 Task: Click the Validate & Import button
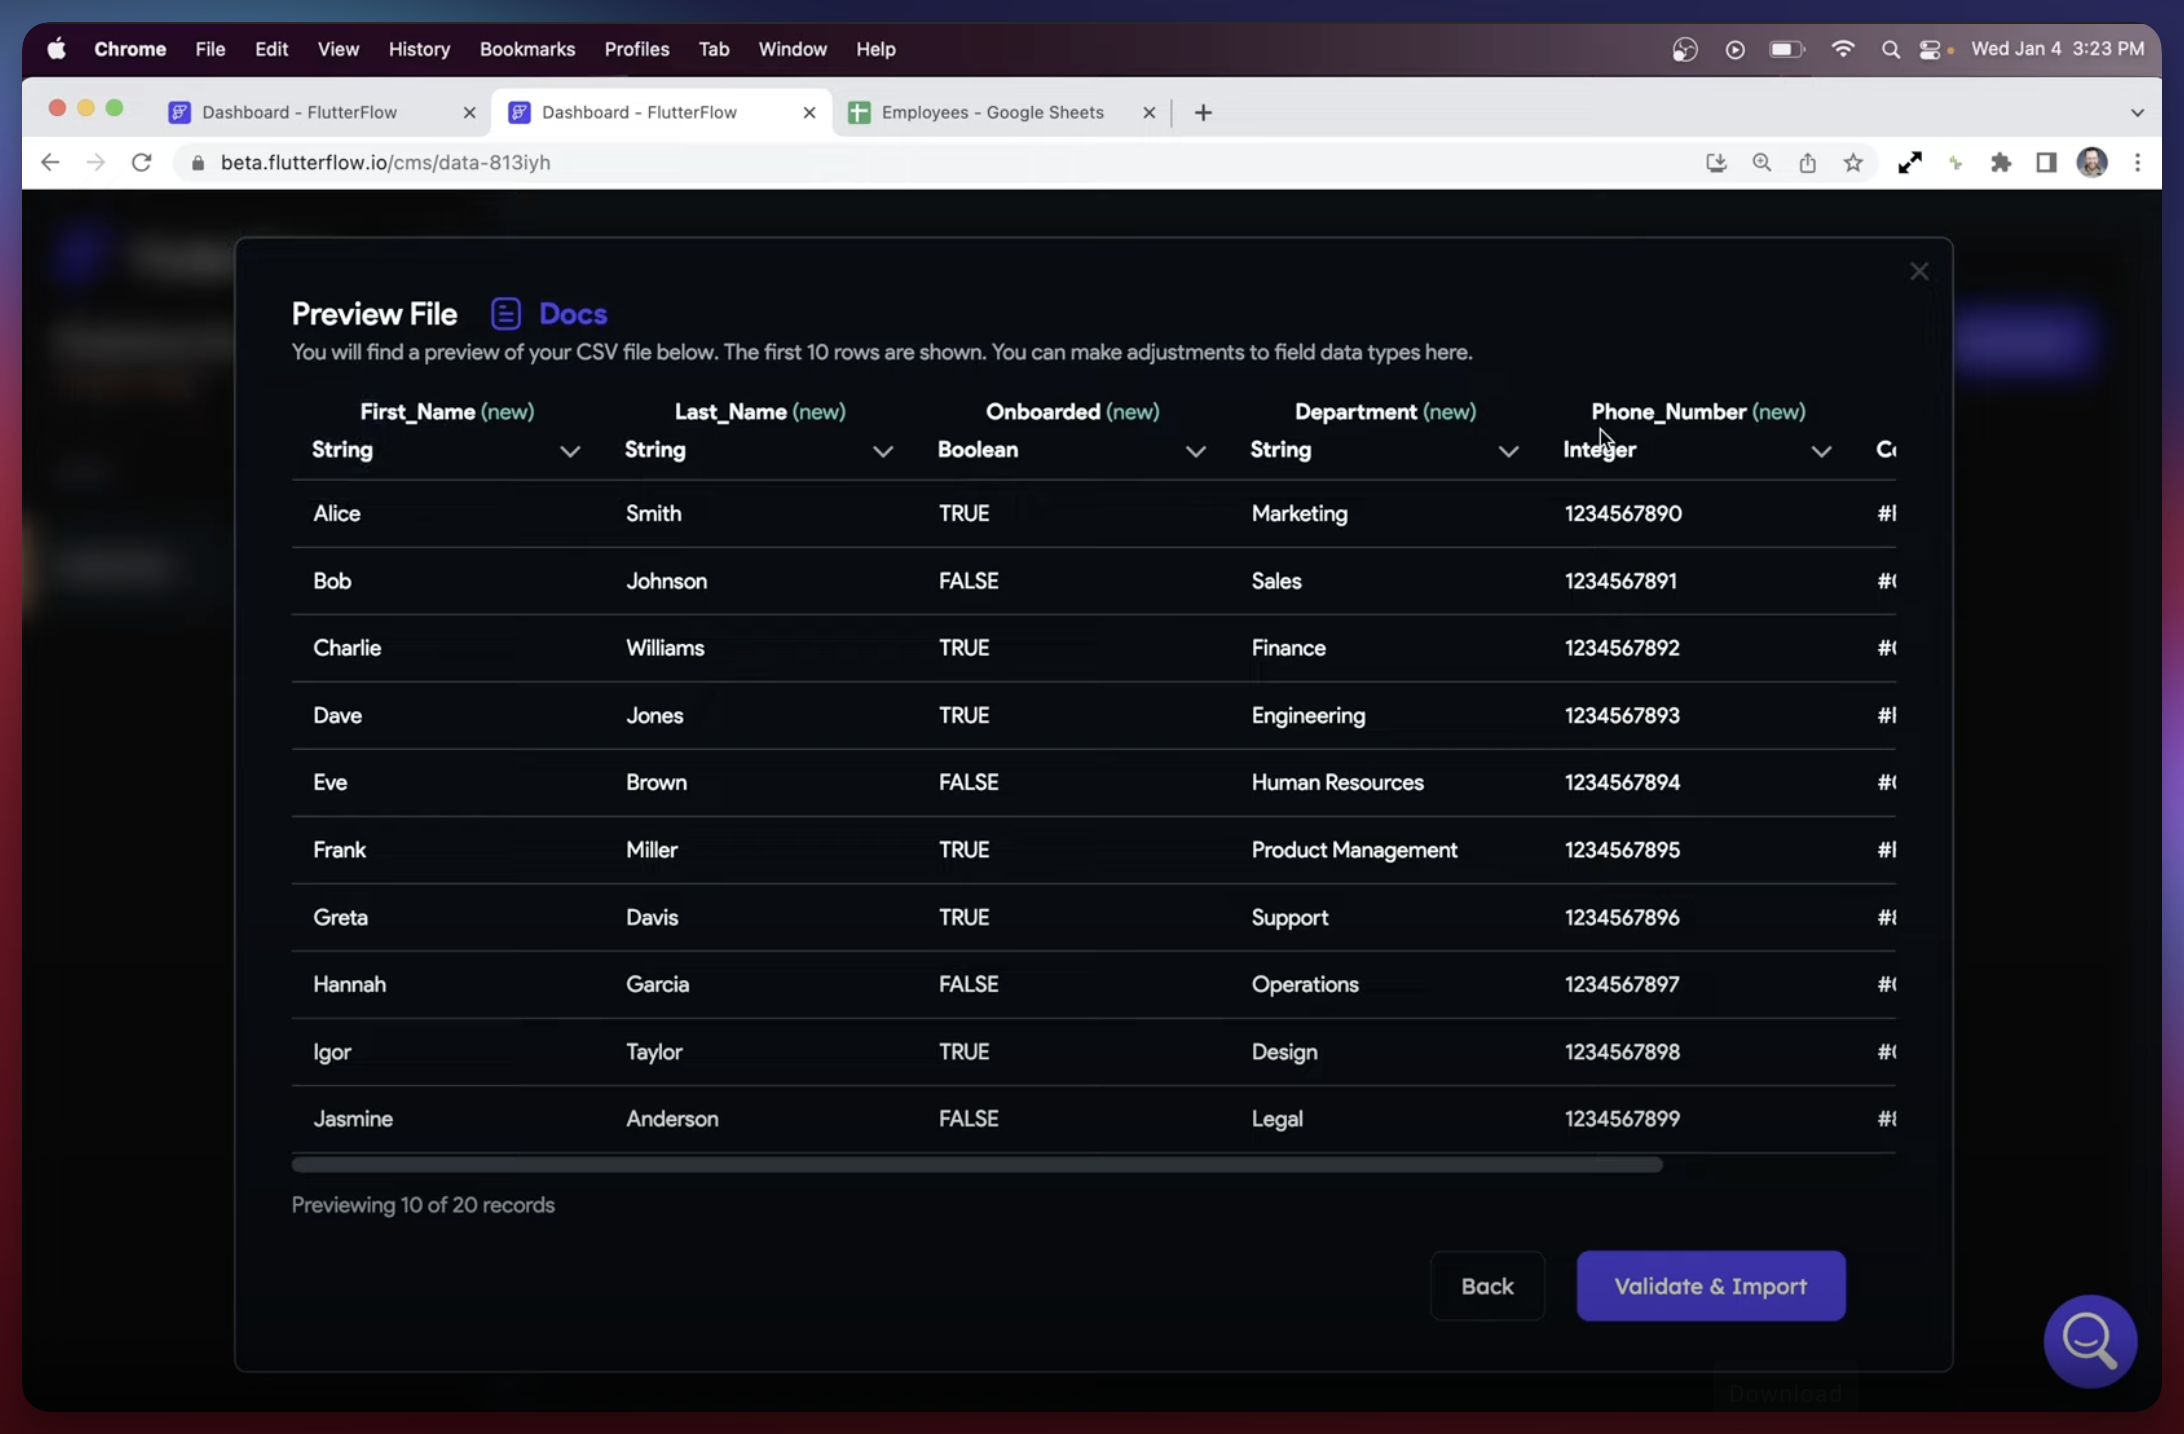click(1710, 1286)
